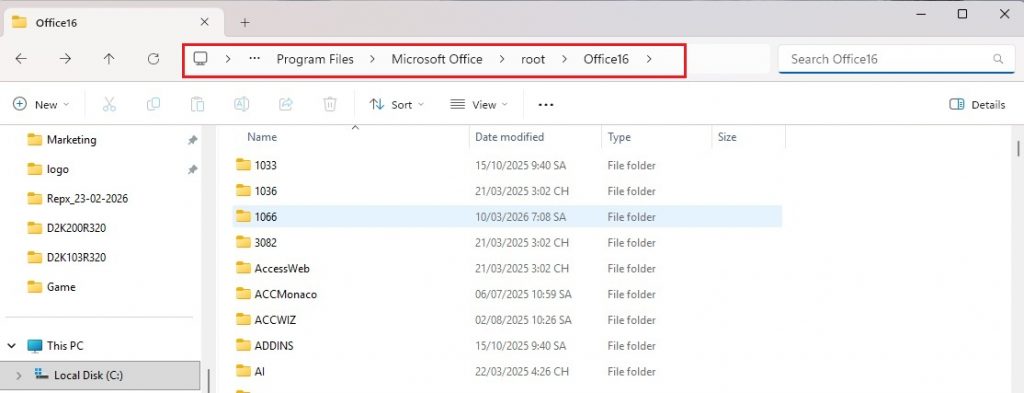Open the Sort dropdown menu
Viewport: 1024px width, 393px height.
tap(396, 104)
